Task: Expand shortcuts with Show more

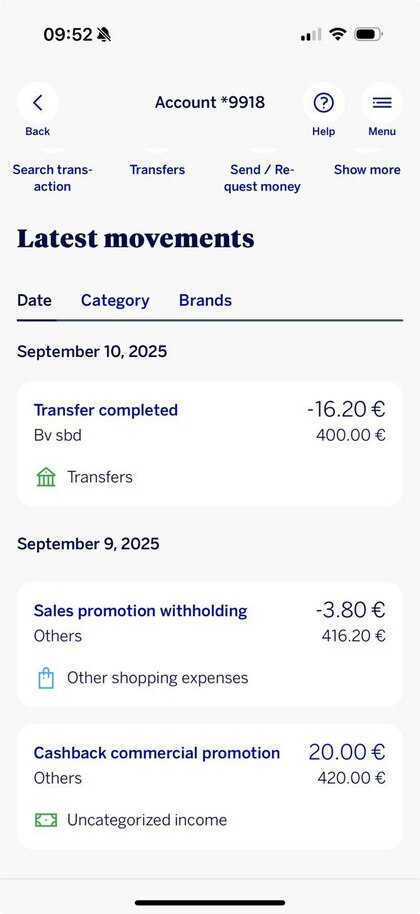Action: (x=367, y=170)
